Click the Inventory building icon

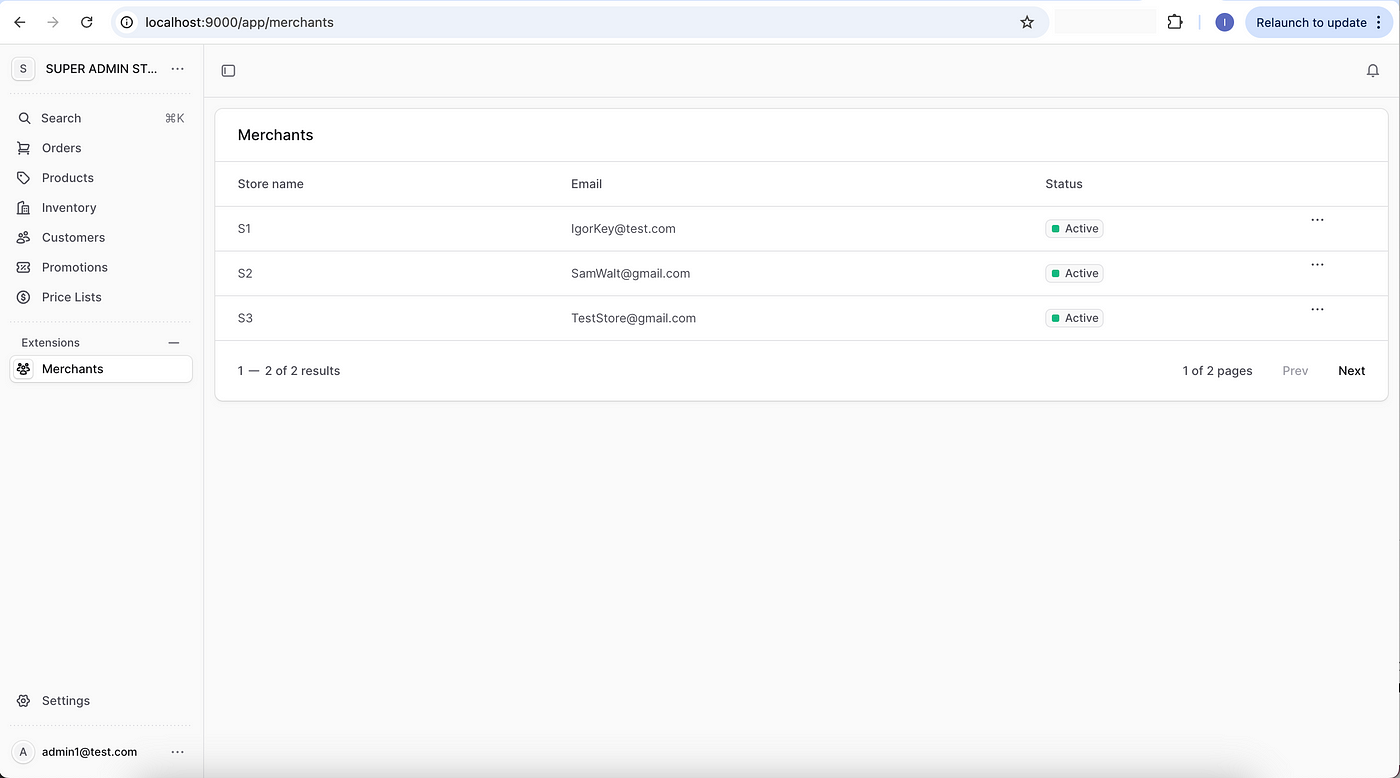coord(23,208)
